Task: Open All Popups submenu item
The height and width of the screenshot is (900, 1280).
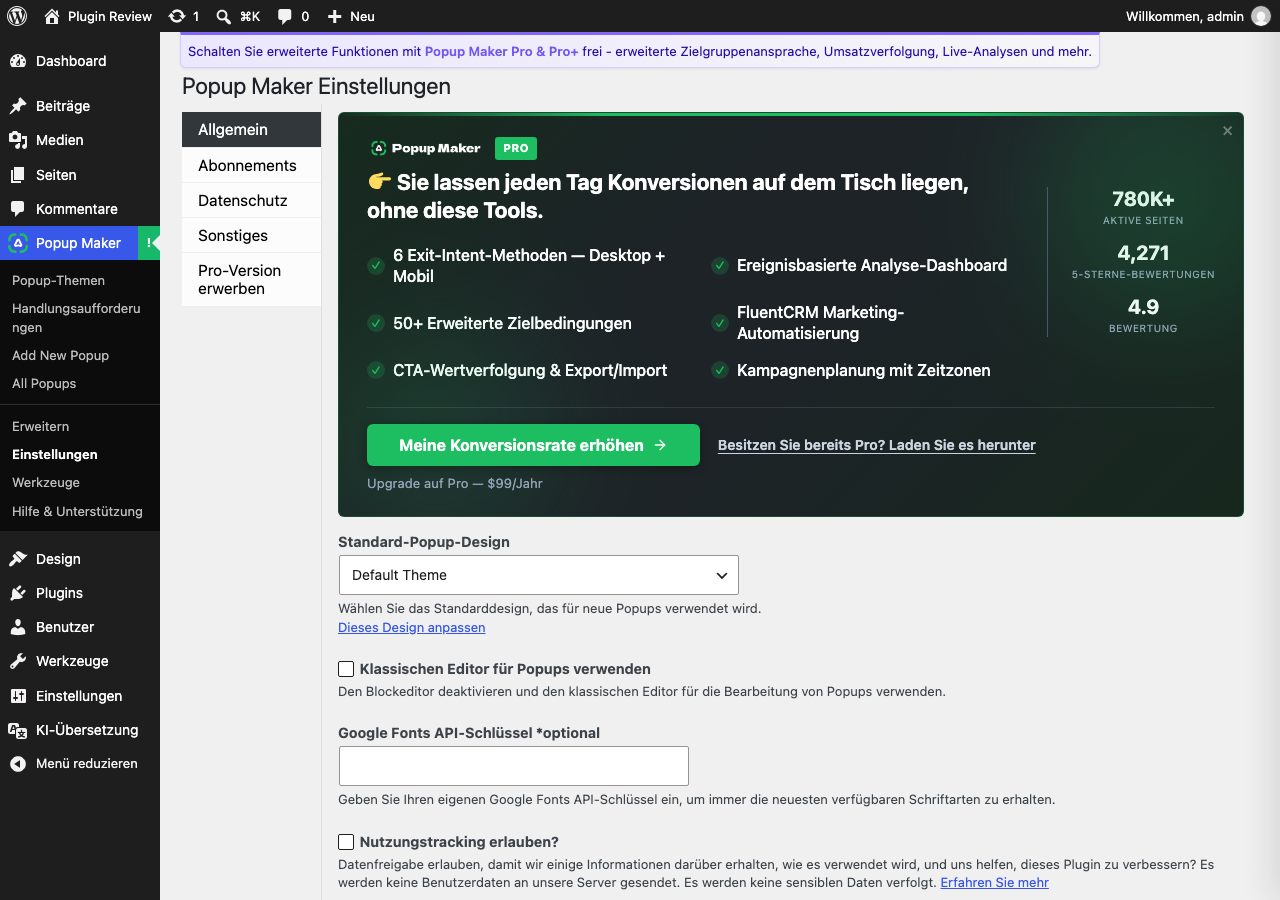Action: pyautogui.click(x=44, y=384)
